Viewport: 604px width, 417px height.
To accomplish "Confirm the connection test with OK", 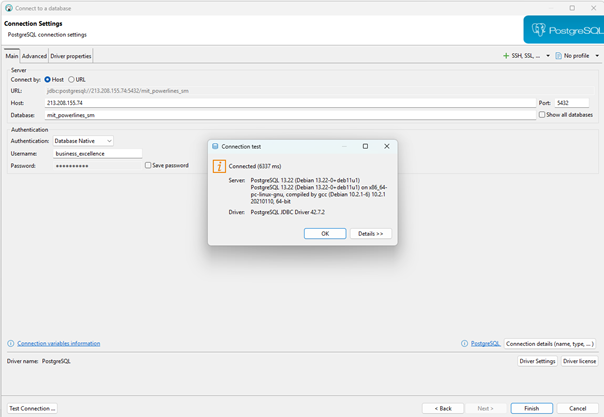I will [x=325, y=234].
